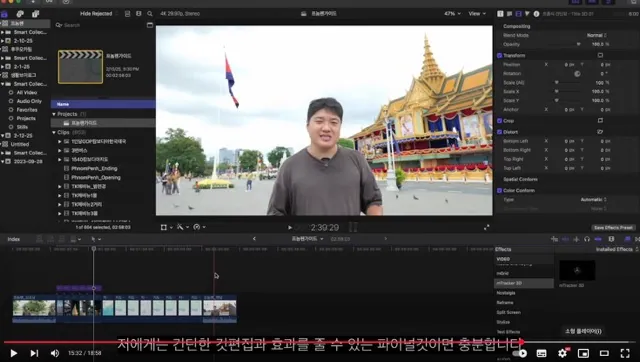The width and height of the screenshot is (640, 362).
Task: Click the browser search magnifier icon
Action: (150, 13)
